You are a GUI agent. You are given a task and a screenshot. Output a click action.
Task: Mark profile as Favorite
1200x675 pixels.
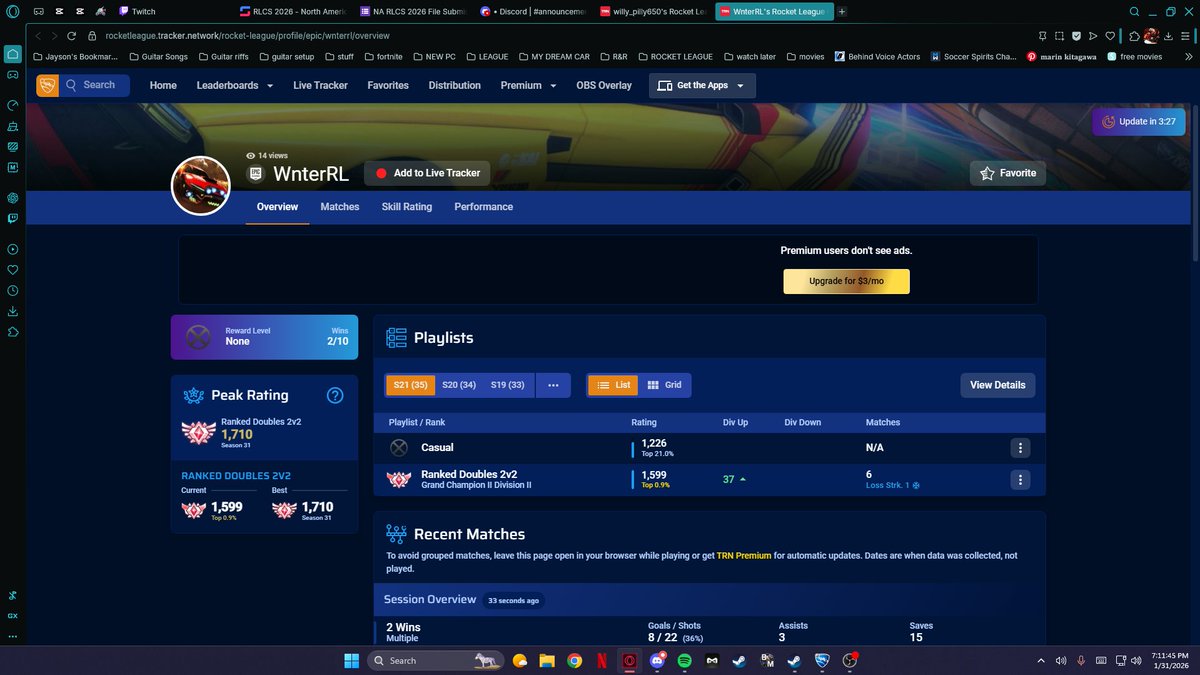pyautogui.click(x=1008, y=173)
